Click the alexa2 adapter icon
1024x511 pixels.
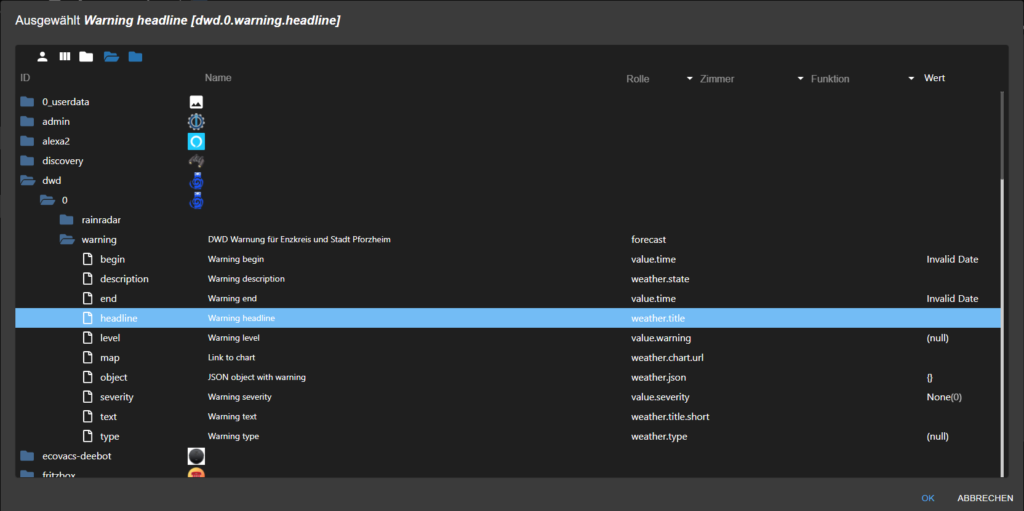tap(196, 141)
